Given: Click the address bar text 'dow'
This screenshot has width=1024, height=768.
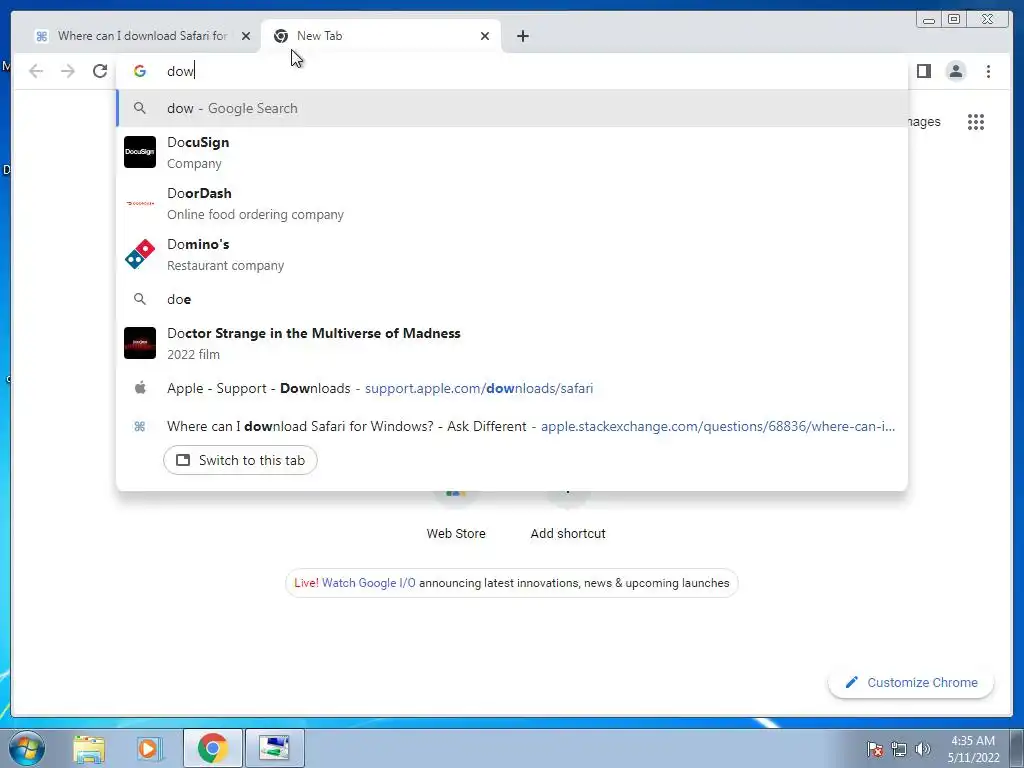Looking at the screenshot, I should pyautogui.click(x=180, y=71).
